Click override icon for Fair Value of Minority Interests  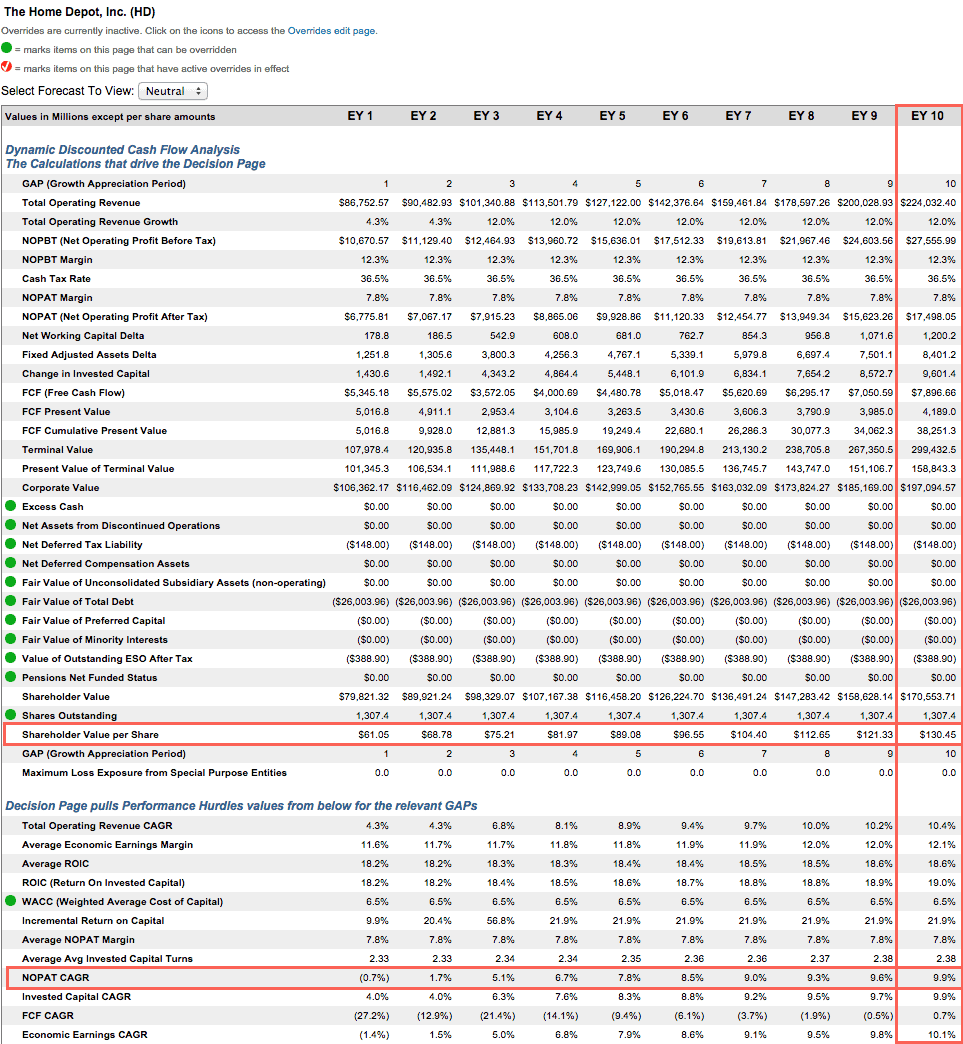(11, 639)
